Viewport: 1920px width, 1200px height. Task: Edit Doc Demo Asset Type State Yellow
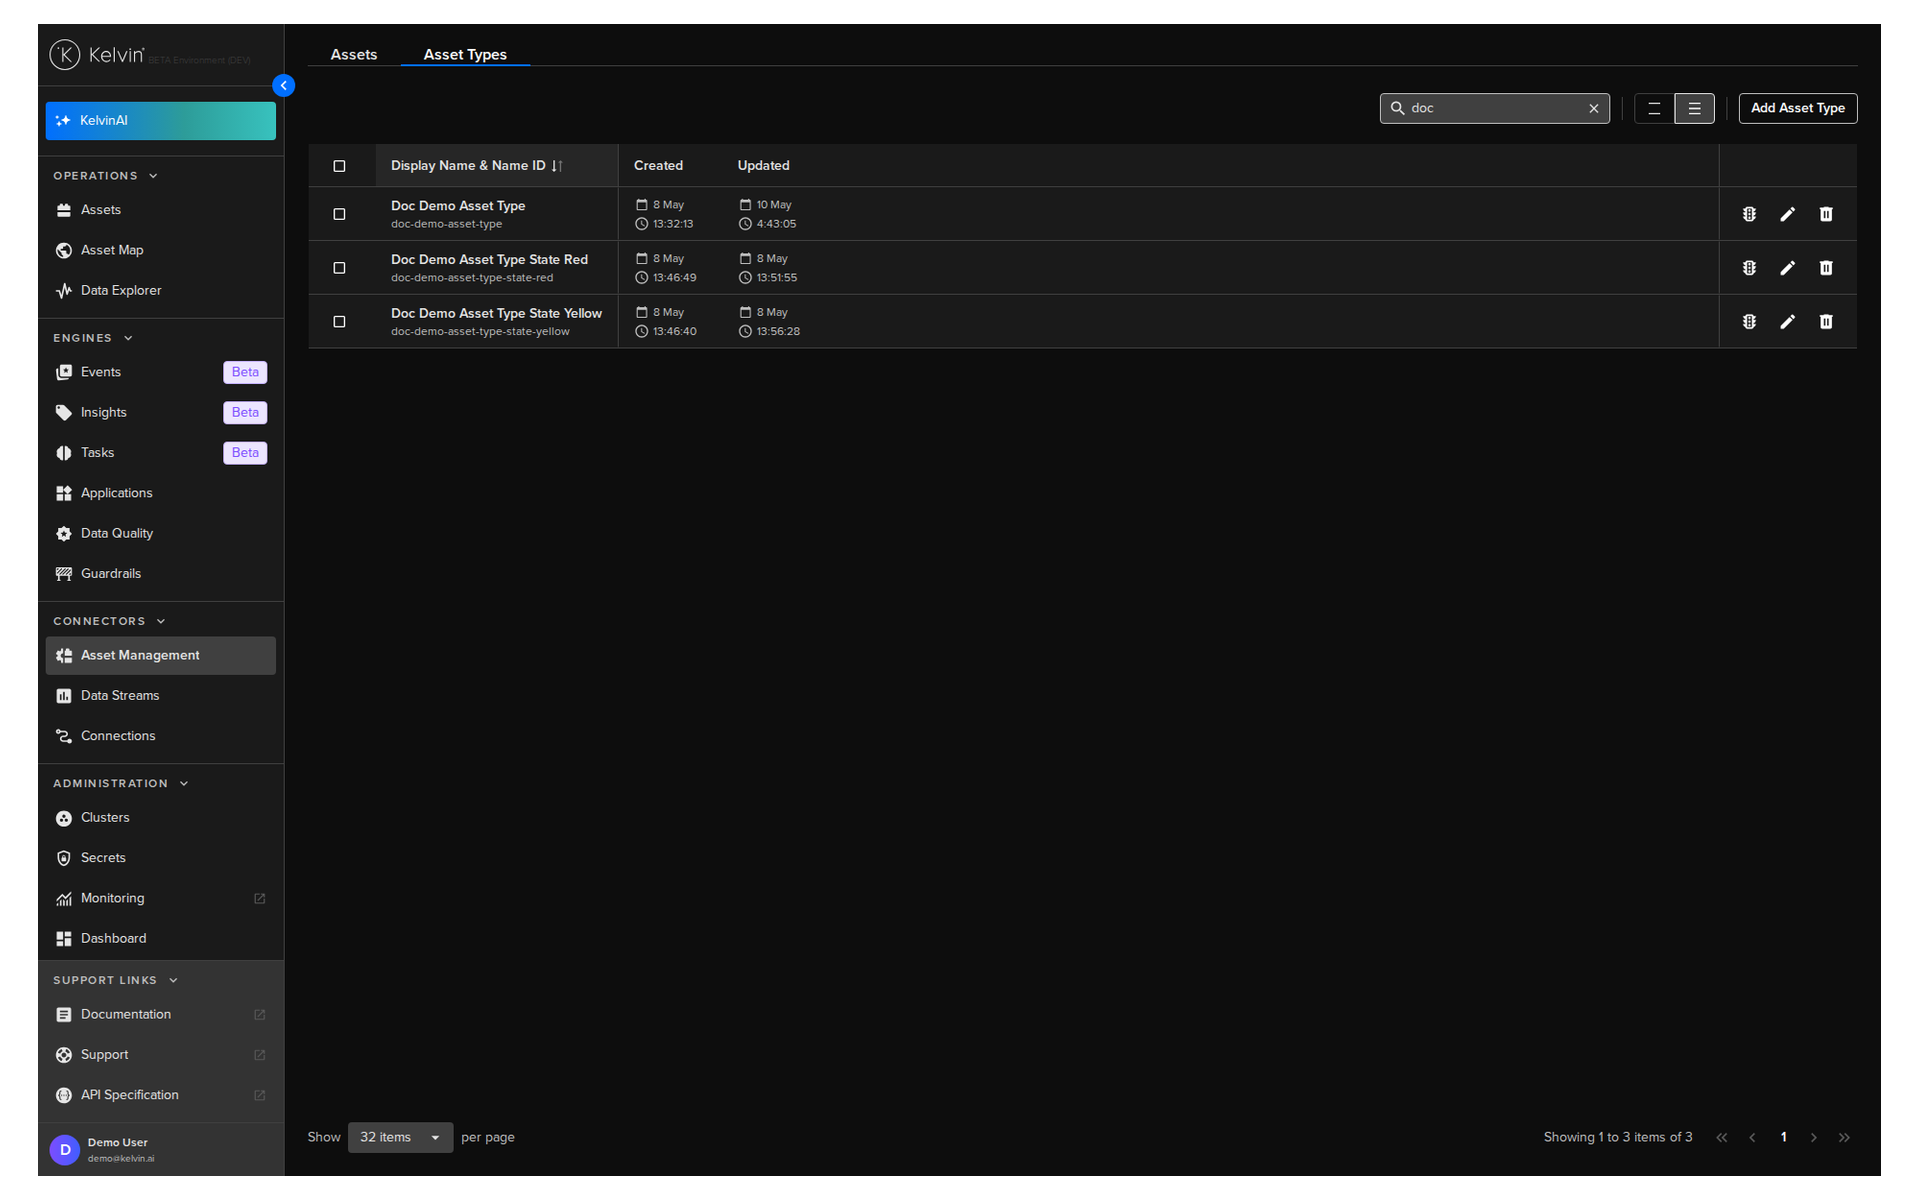1787,322
